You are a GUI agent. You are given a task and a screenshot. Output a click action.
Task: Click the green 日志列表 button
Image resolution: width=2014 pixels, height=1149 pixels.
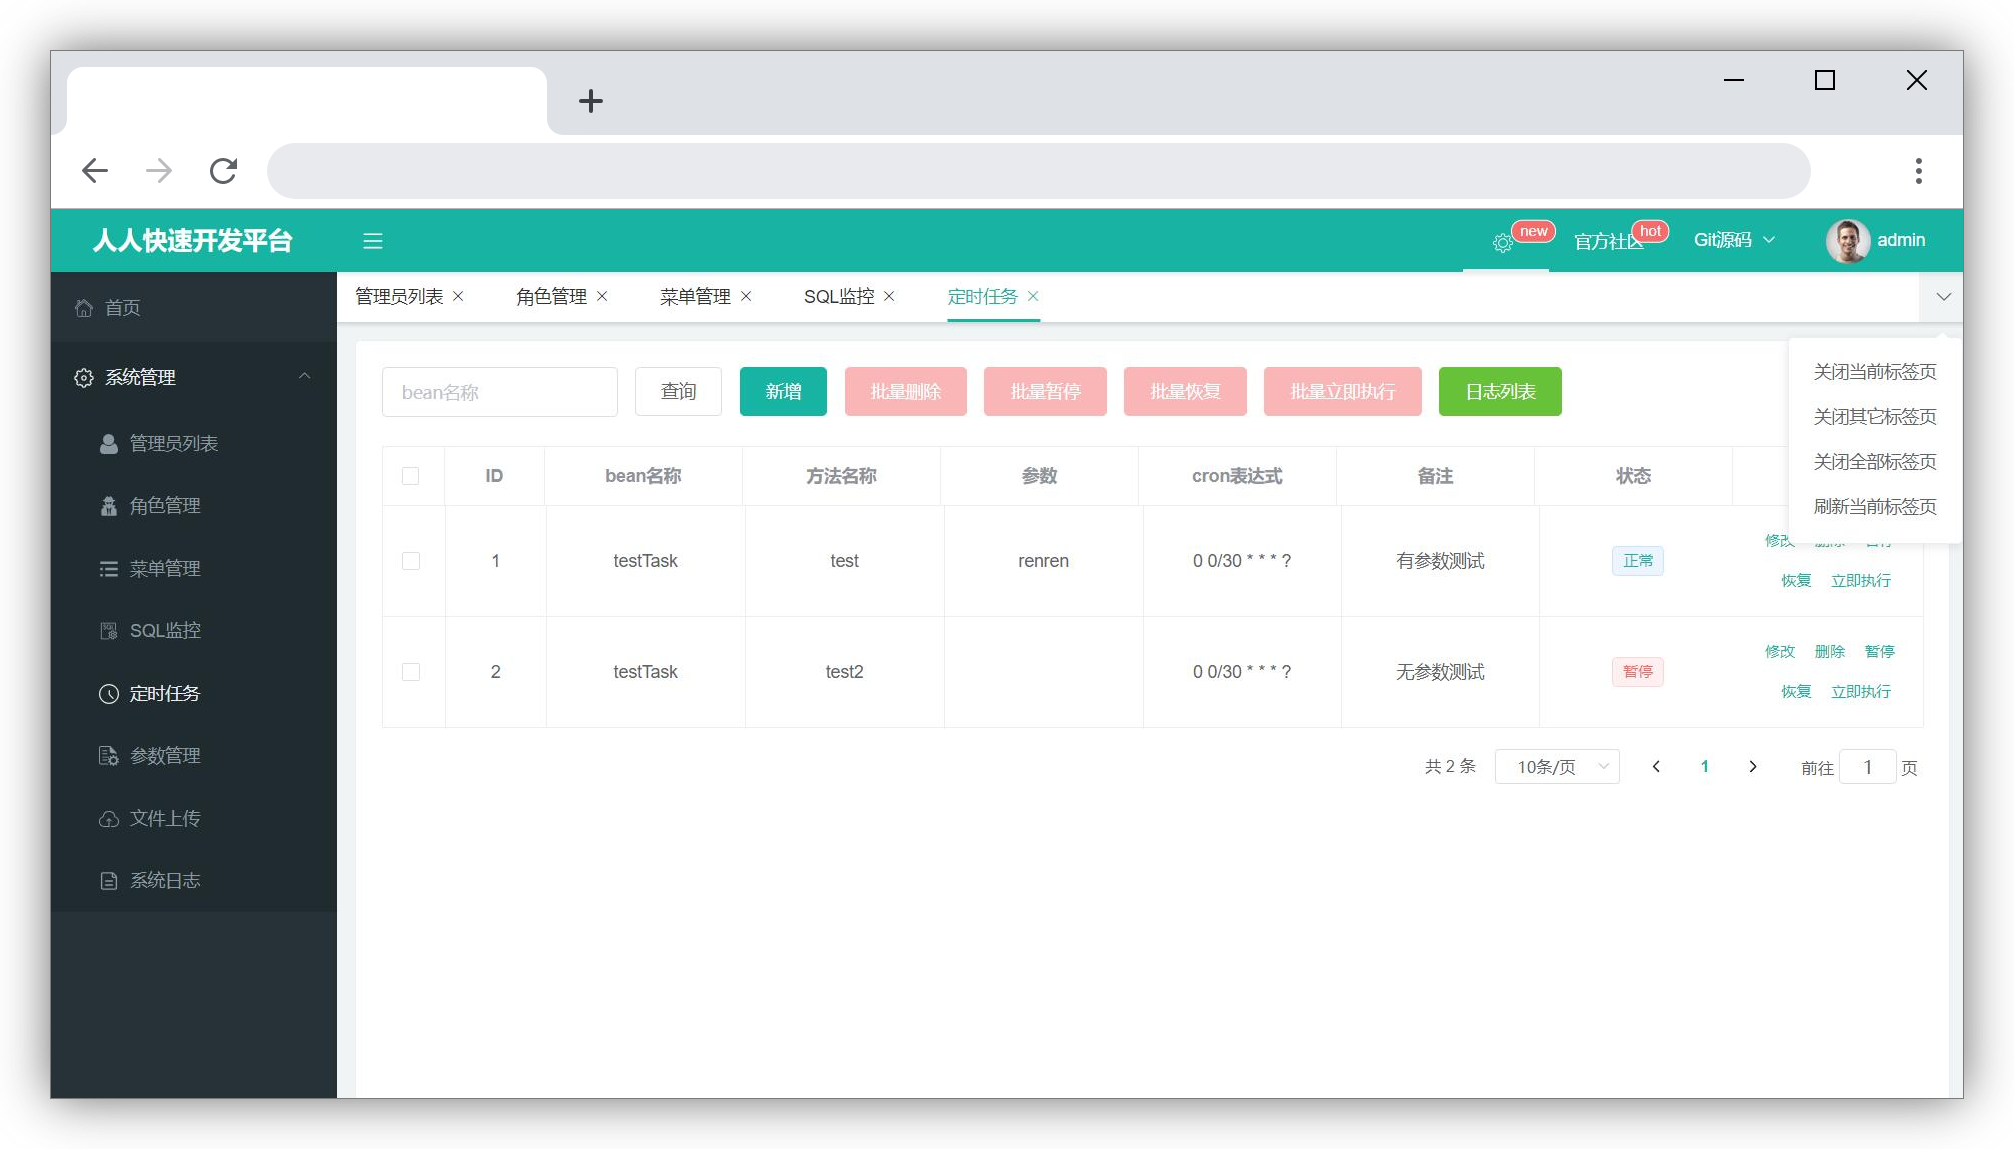tap(1499, 392)
